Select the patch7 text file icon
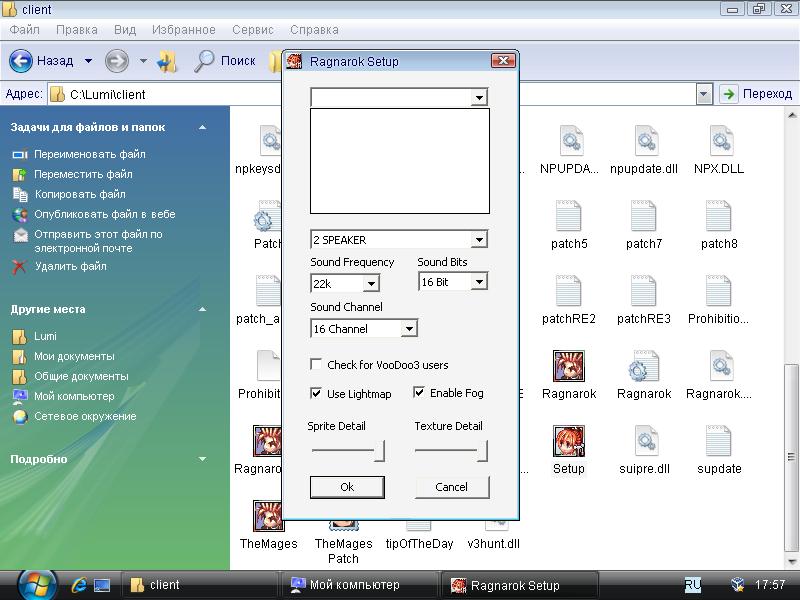Screen dimensions: 800x600 pyautogui.click(x=643, y=215)
